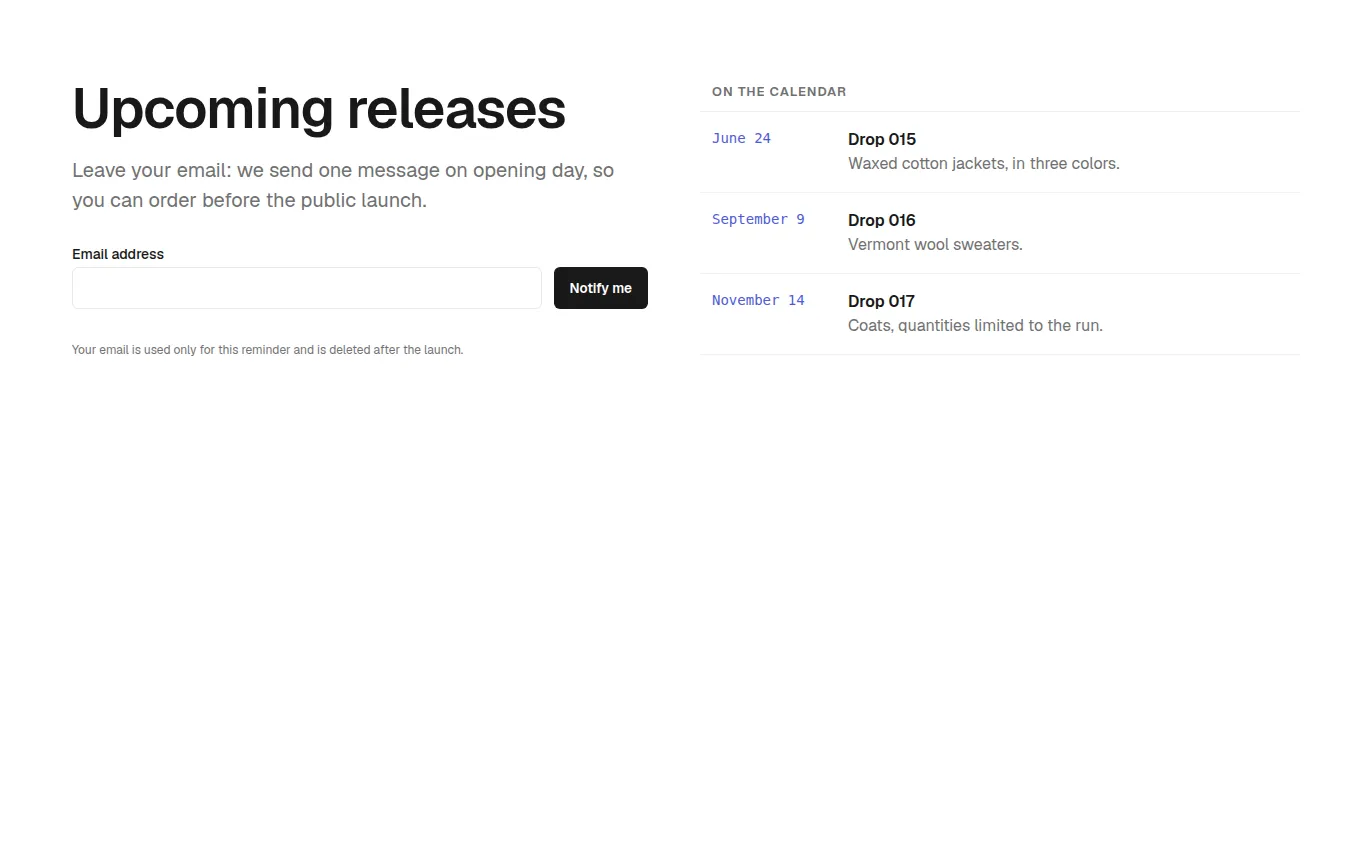
Task: Click the "September 9" date
Action: [758, 219]
